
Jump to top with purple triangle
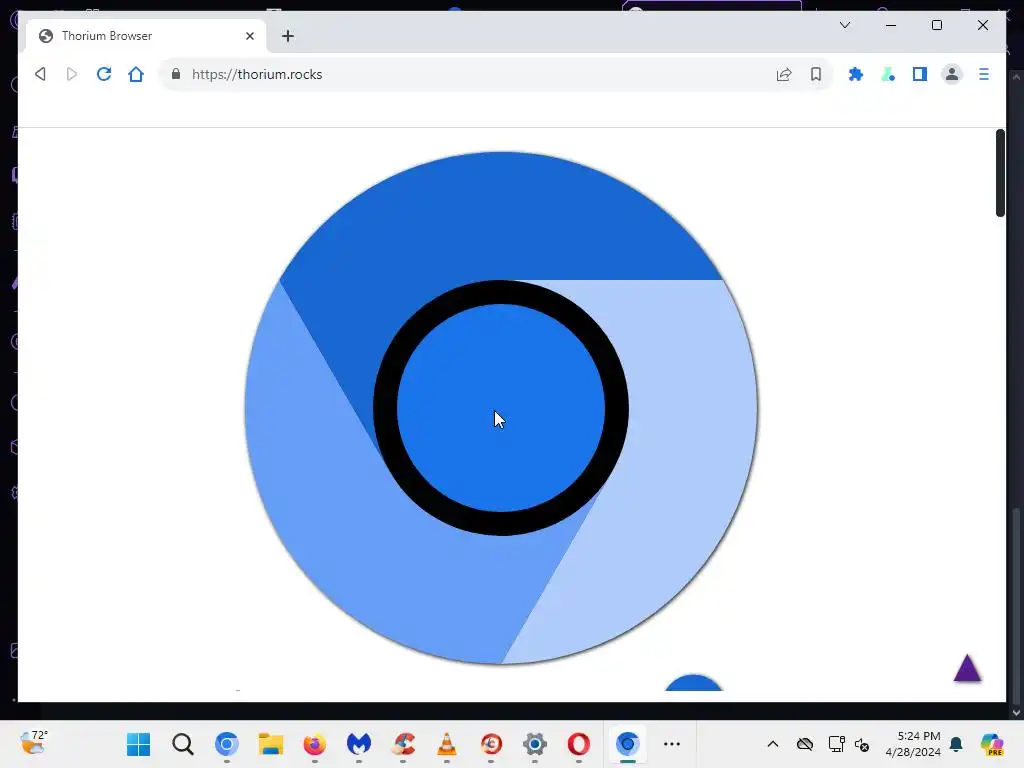967,668
